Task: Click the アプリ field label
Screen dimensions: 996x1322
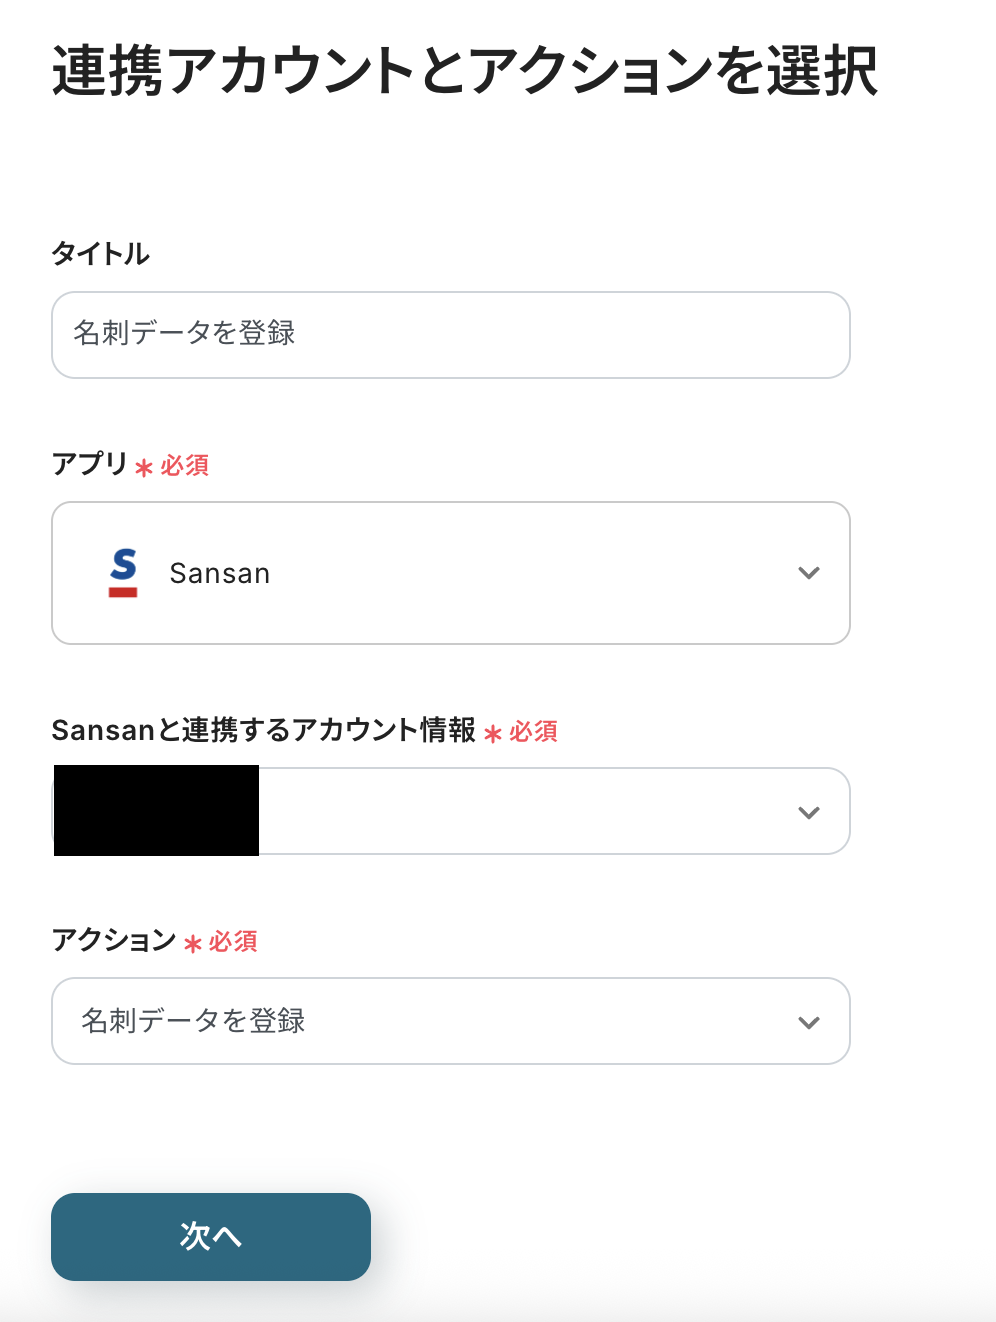Action: pyautogui.click(x=90, y=464)
